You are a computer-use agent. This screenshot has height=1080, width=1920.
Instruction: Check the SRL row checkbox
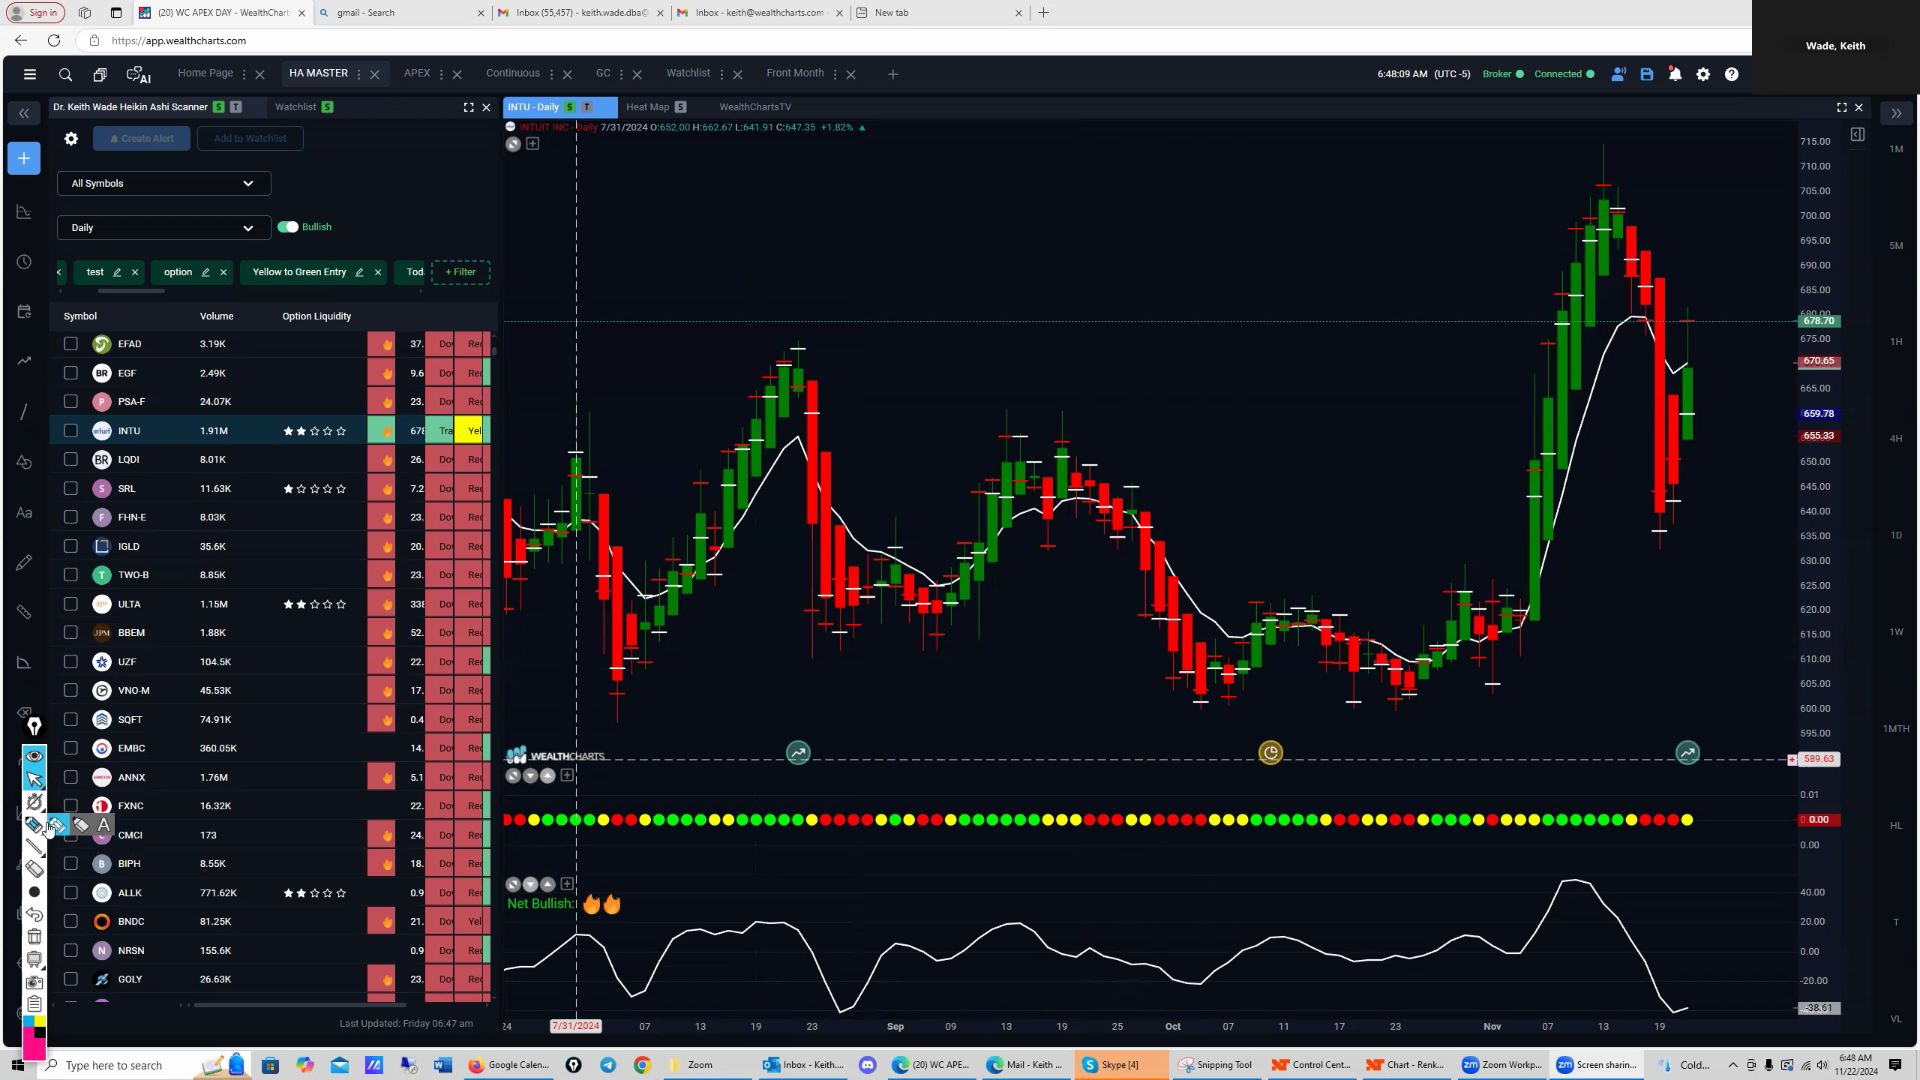click(x=70, y=489)
